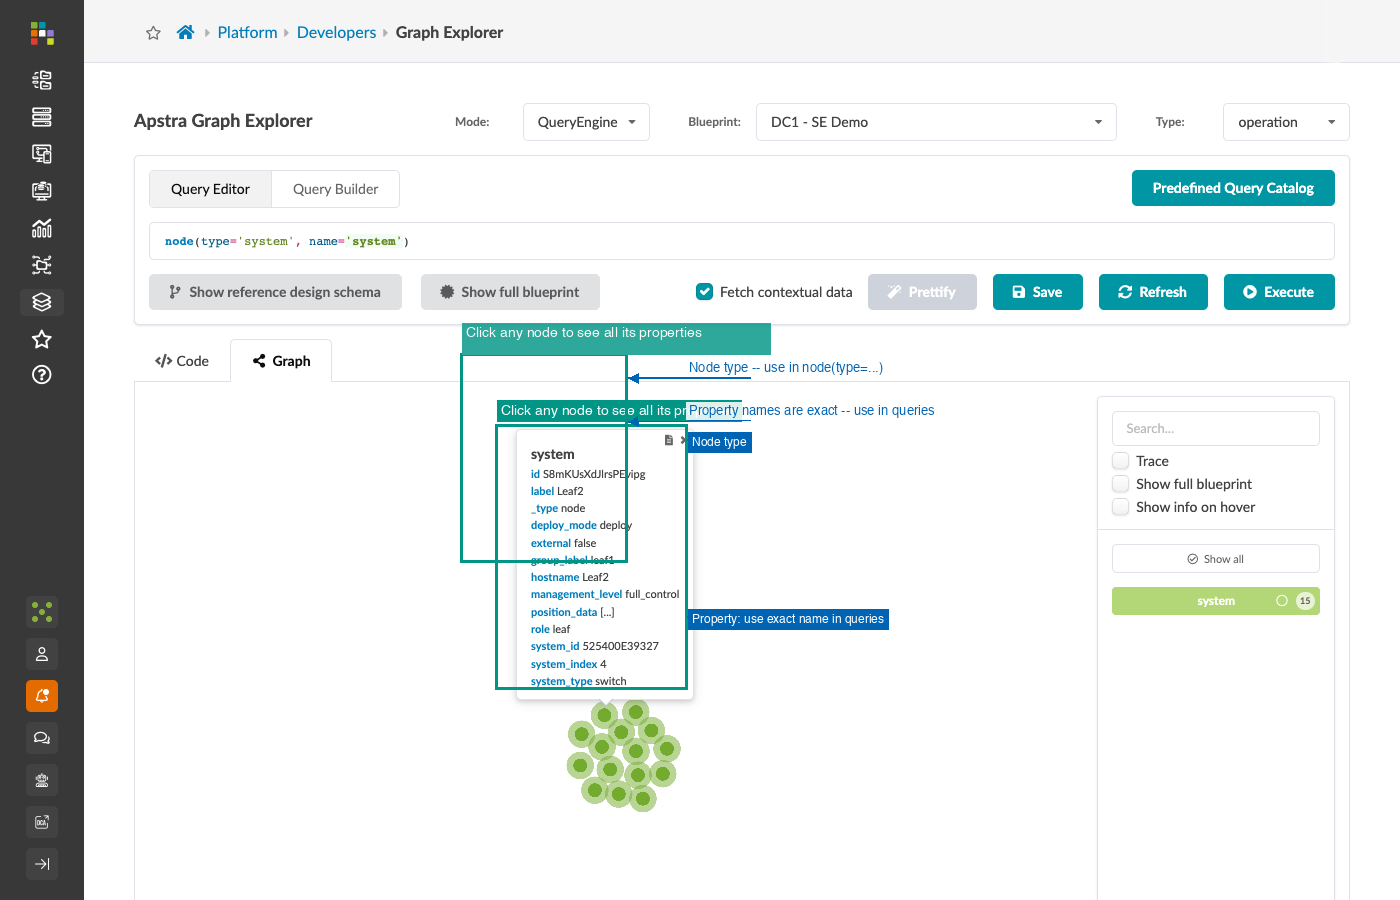
Task: Open the Developers breadcrumb link
Action: [x=336, y=32]
